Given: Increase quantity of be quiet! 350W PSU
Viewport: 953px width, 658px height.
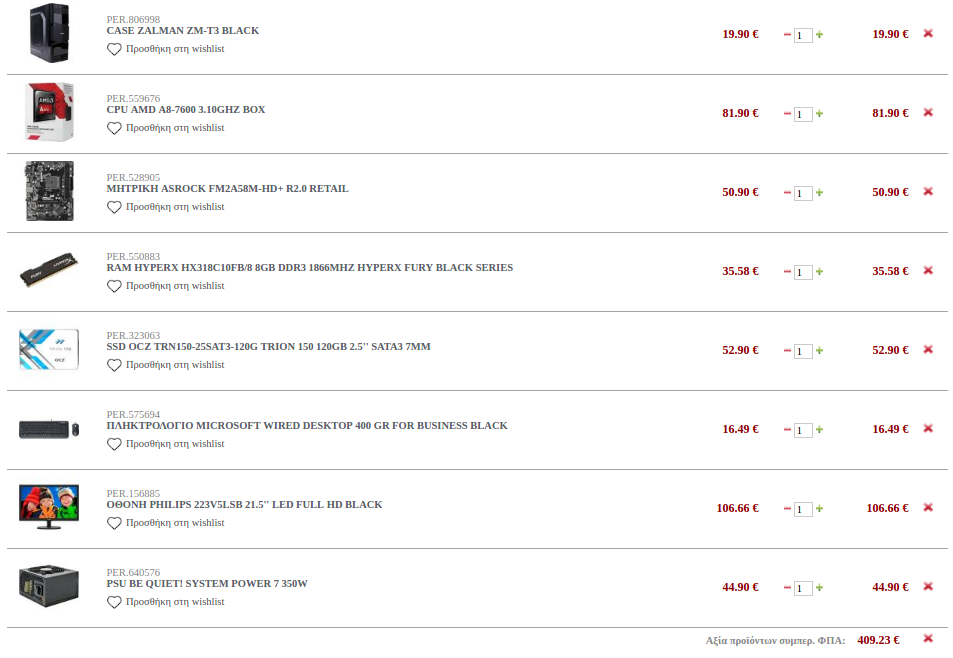Looking at the screenshot, I should point(819,588).
